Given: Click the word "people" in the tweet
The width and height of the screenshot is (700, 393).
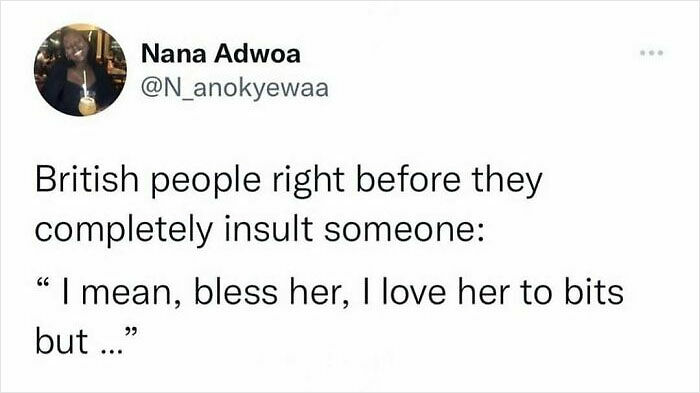Looking at the screenshot, I should 206,182.
